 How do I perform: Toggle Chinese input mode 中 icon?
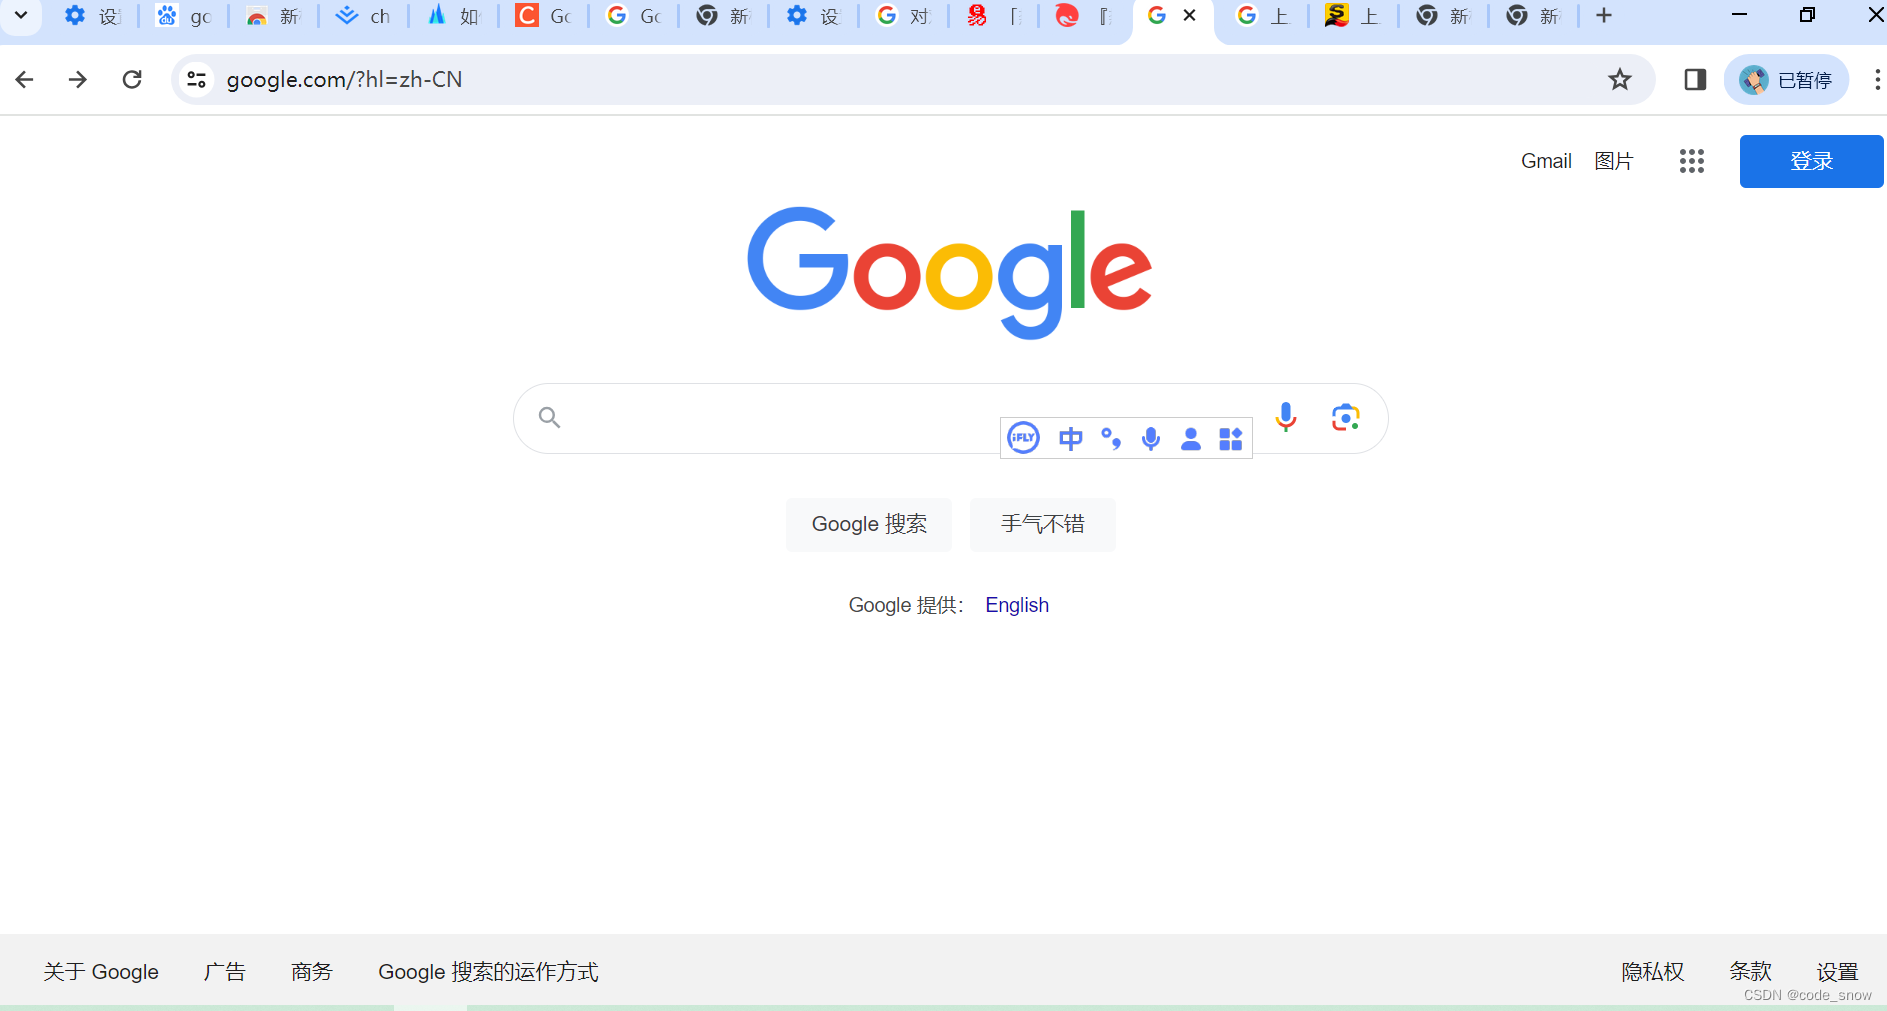pyautogui.click(x=1071, y=438)
